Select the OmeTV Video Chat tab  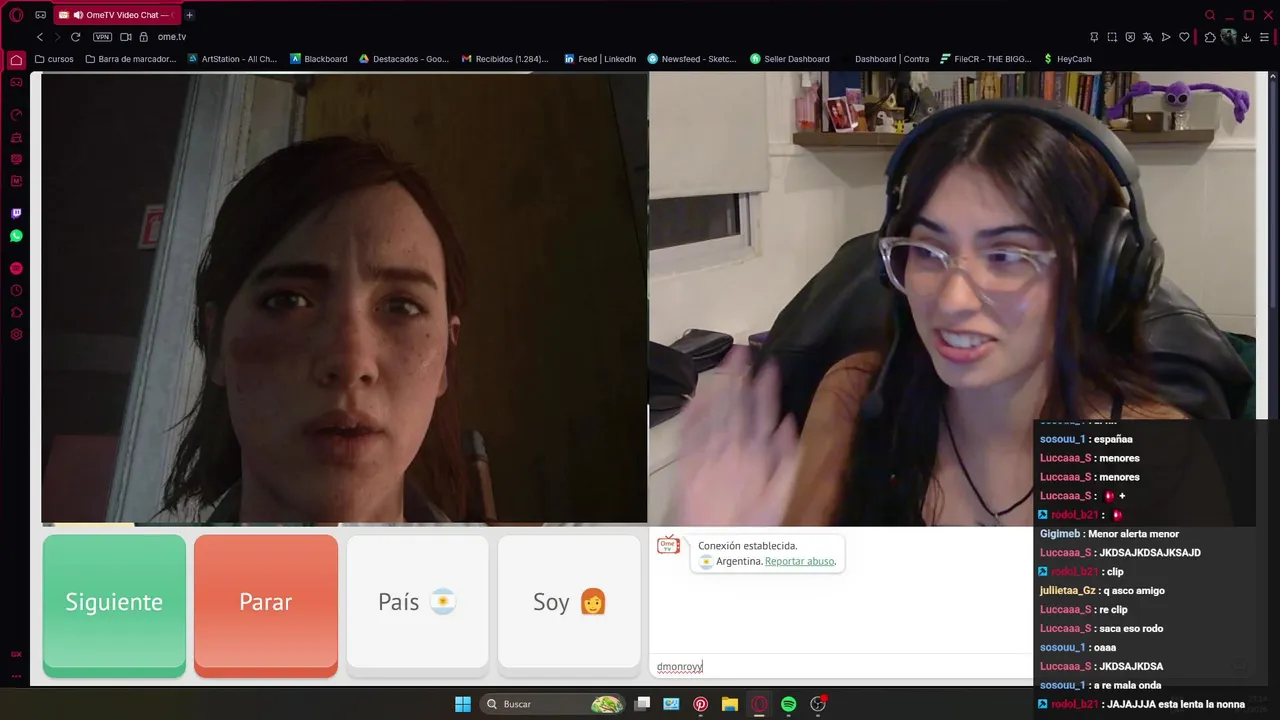pos(116,15)
